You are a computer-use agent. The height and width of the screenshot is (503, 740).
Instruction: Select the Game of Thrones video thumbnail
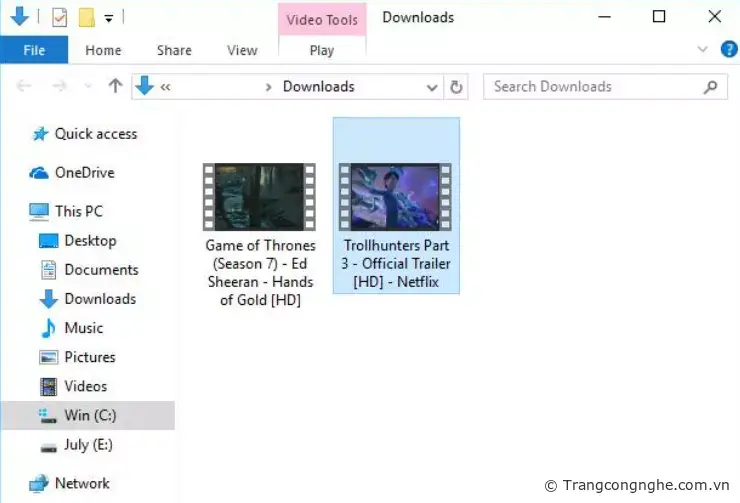point(259,197)
